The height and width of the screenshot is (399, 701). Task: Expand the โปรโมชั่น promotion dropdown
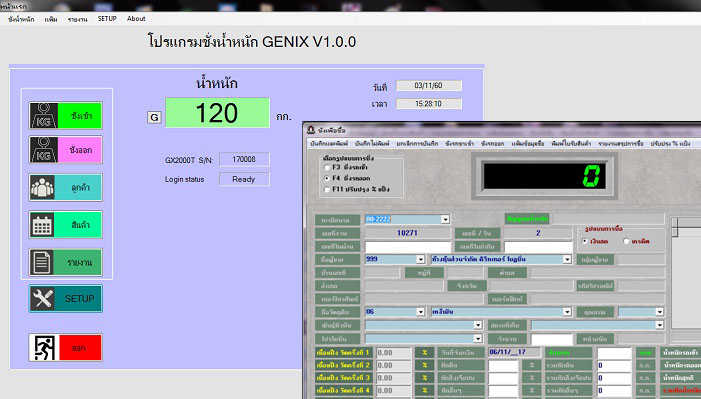[477, 339]
